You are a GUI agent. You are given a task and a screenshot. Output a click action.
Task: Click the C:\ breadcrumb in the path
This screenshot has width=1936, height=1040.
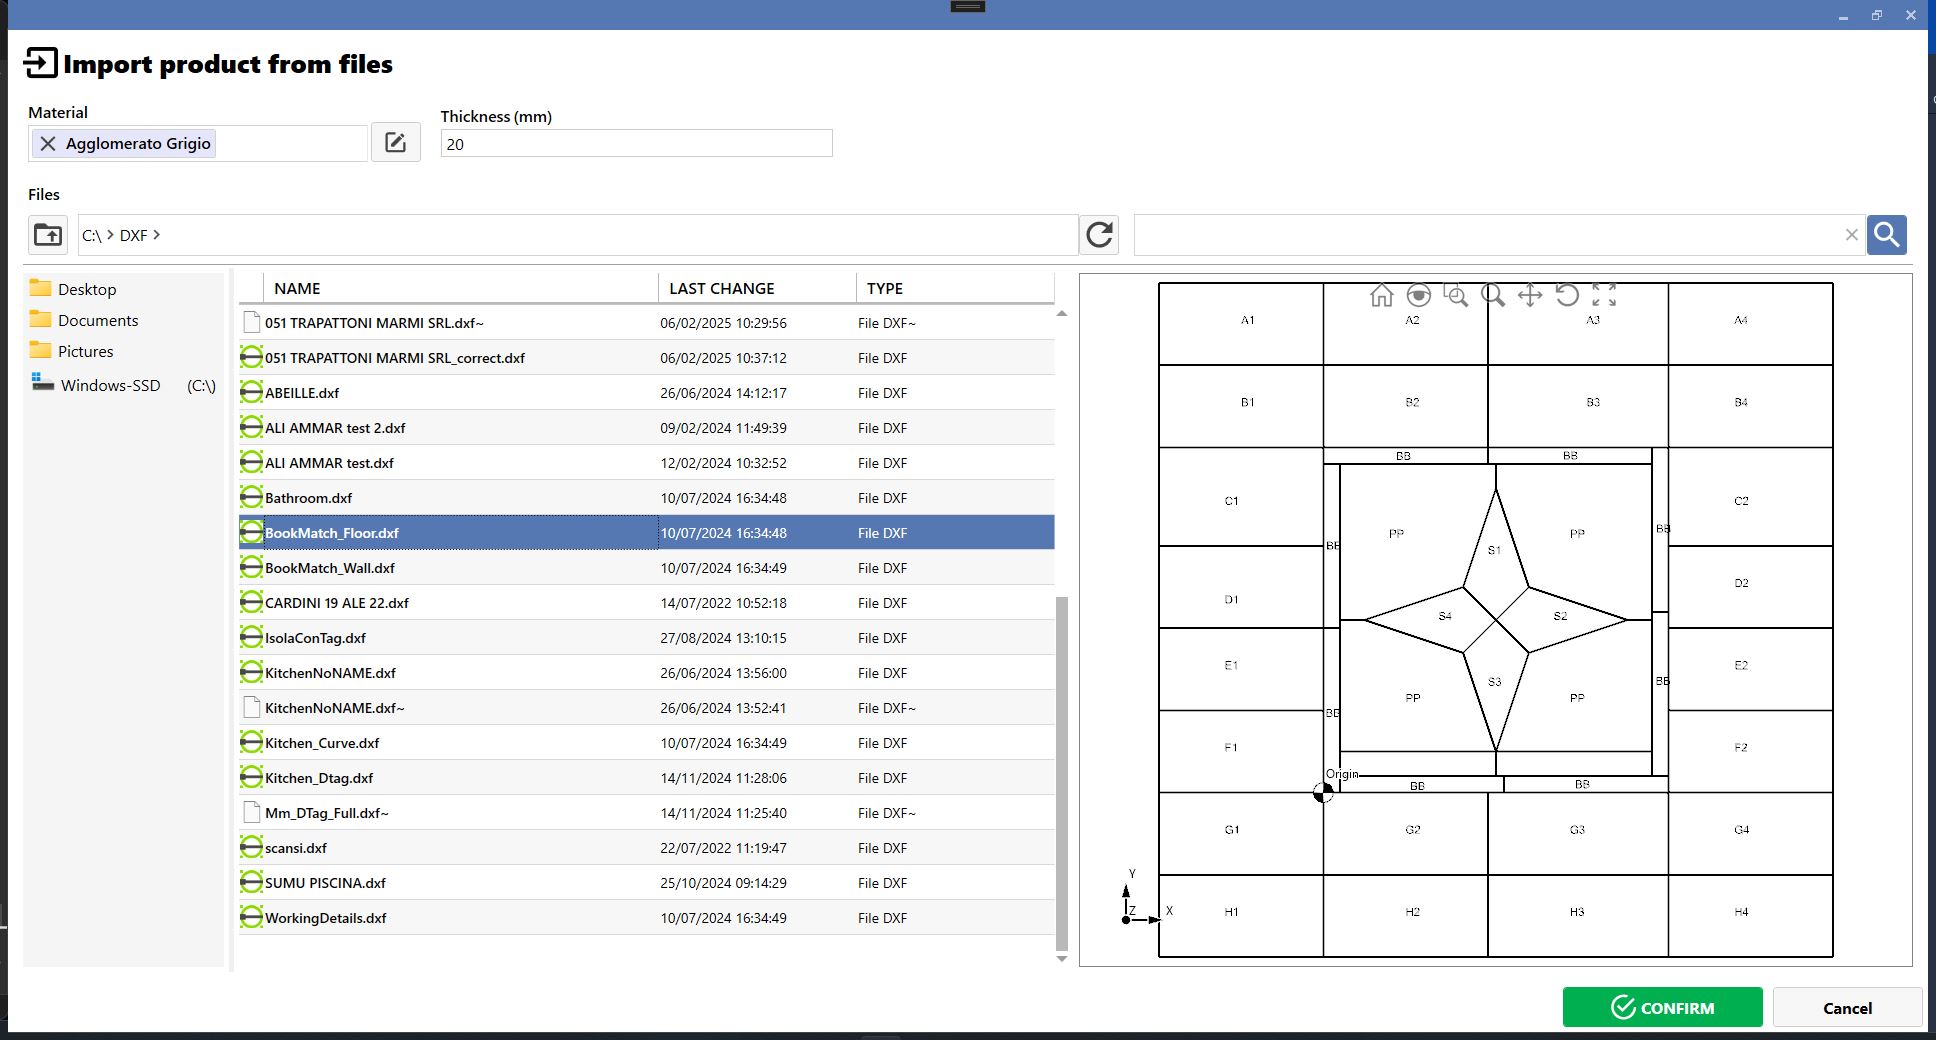pos(91,235)
